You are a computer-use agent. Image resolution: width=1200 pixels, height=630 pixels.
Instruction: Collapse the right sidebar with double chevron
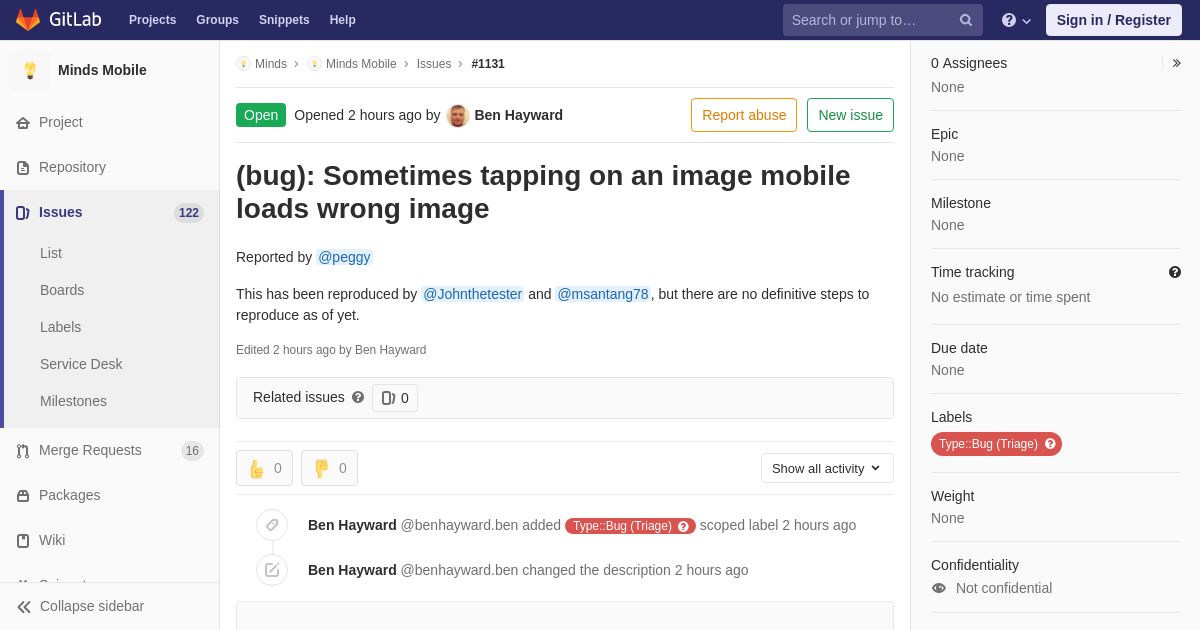(1176, 63)
